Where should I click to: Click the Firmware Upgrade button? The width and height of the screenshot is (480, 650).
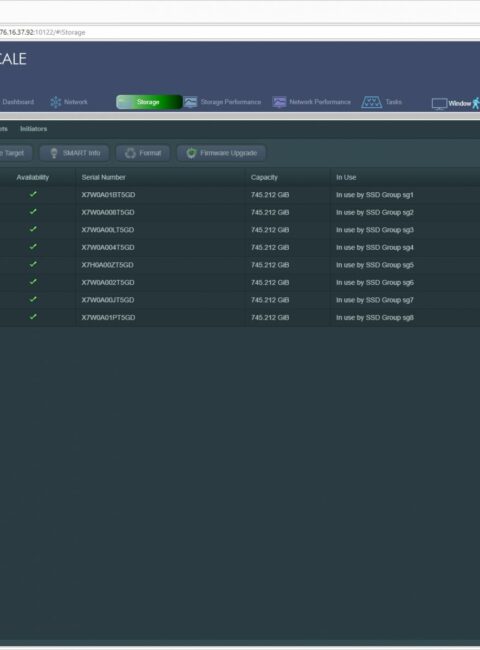pyautogui.click(x=222, y=153)
